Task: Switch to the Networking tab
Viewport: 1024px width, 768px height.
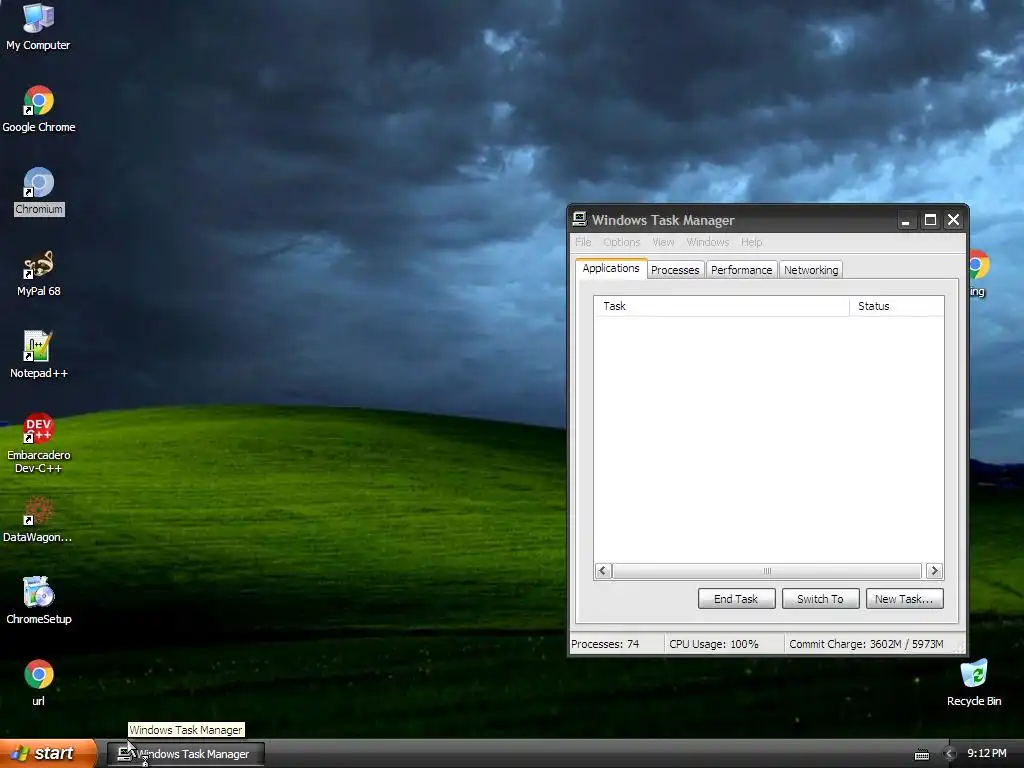Action: 811,270
